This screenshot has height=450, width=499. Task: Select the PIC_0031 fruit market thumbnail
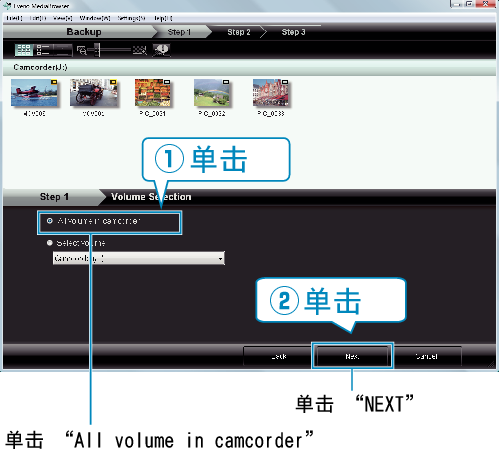(153, 93)
